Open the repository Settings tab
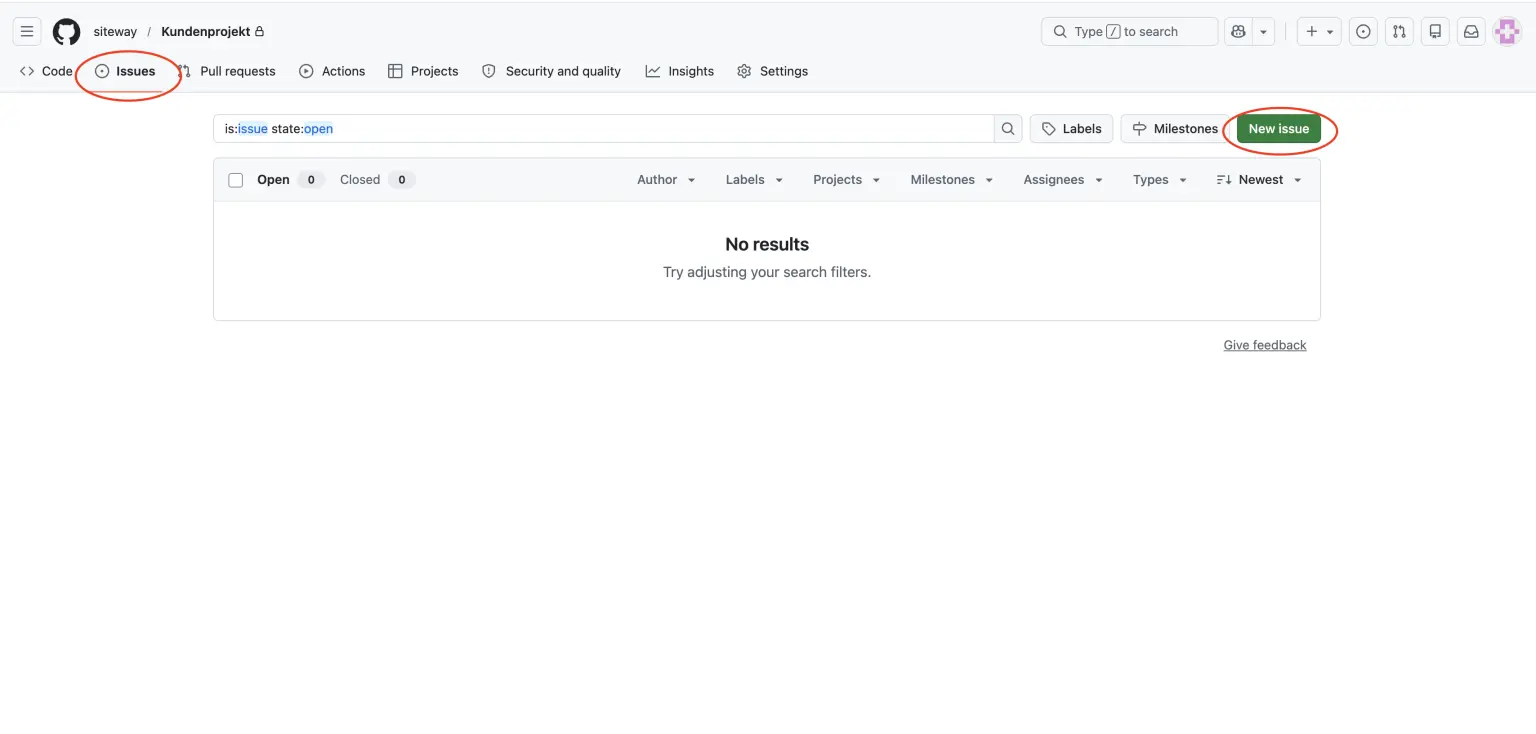The width and height of the screenshot is (1536, 734). coord(772,71)
